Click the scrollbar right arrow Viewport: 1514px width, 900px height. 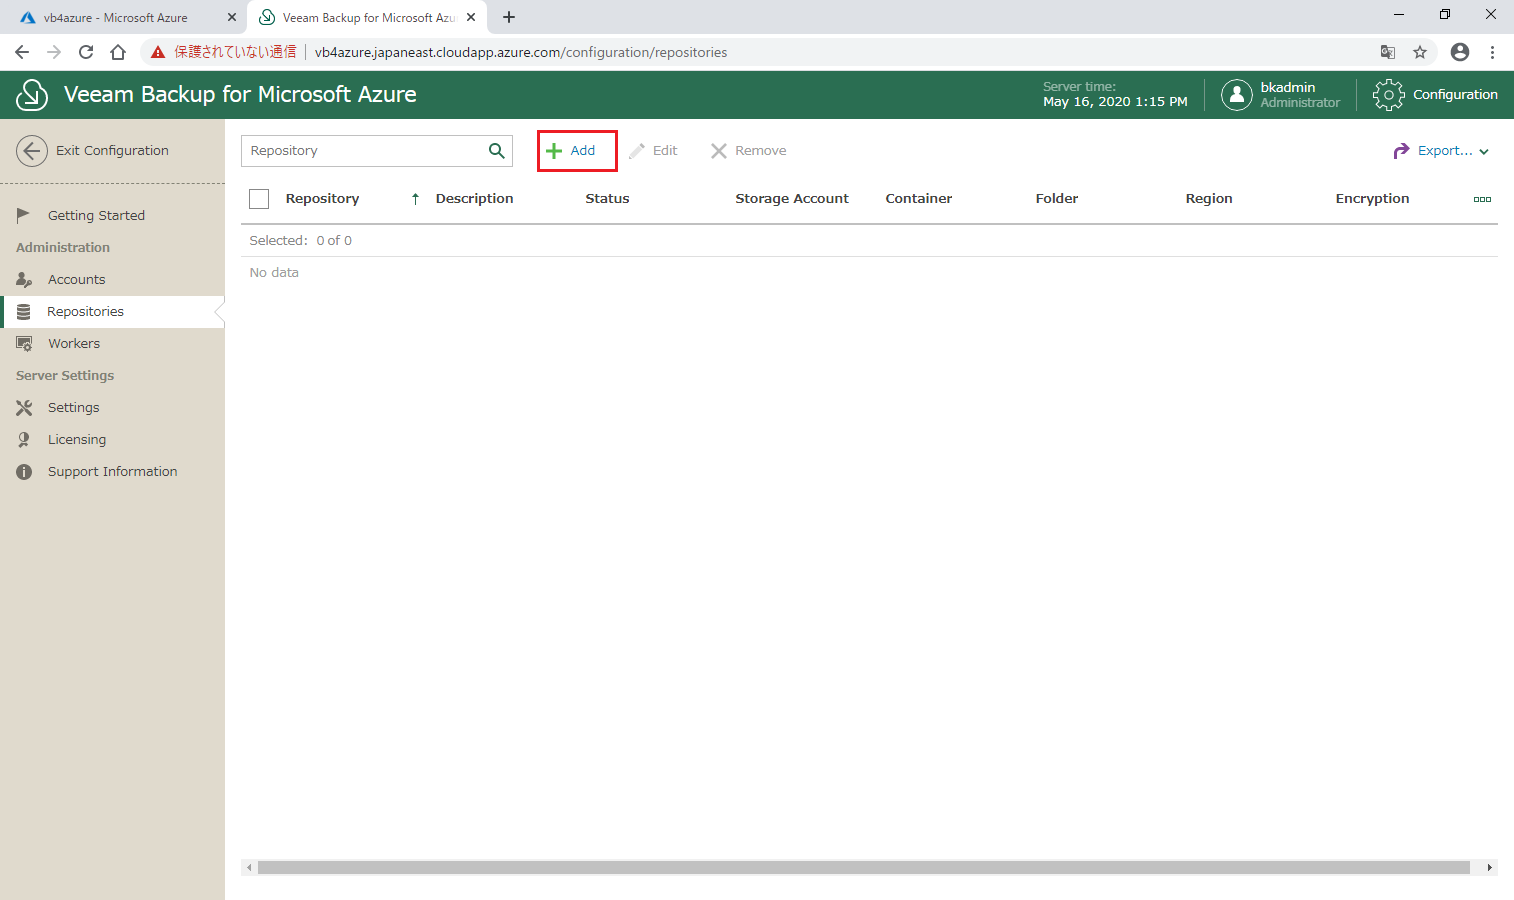tap(1490, 868)
